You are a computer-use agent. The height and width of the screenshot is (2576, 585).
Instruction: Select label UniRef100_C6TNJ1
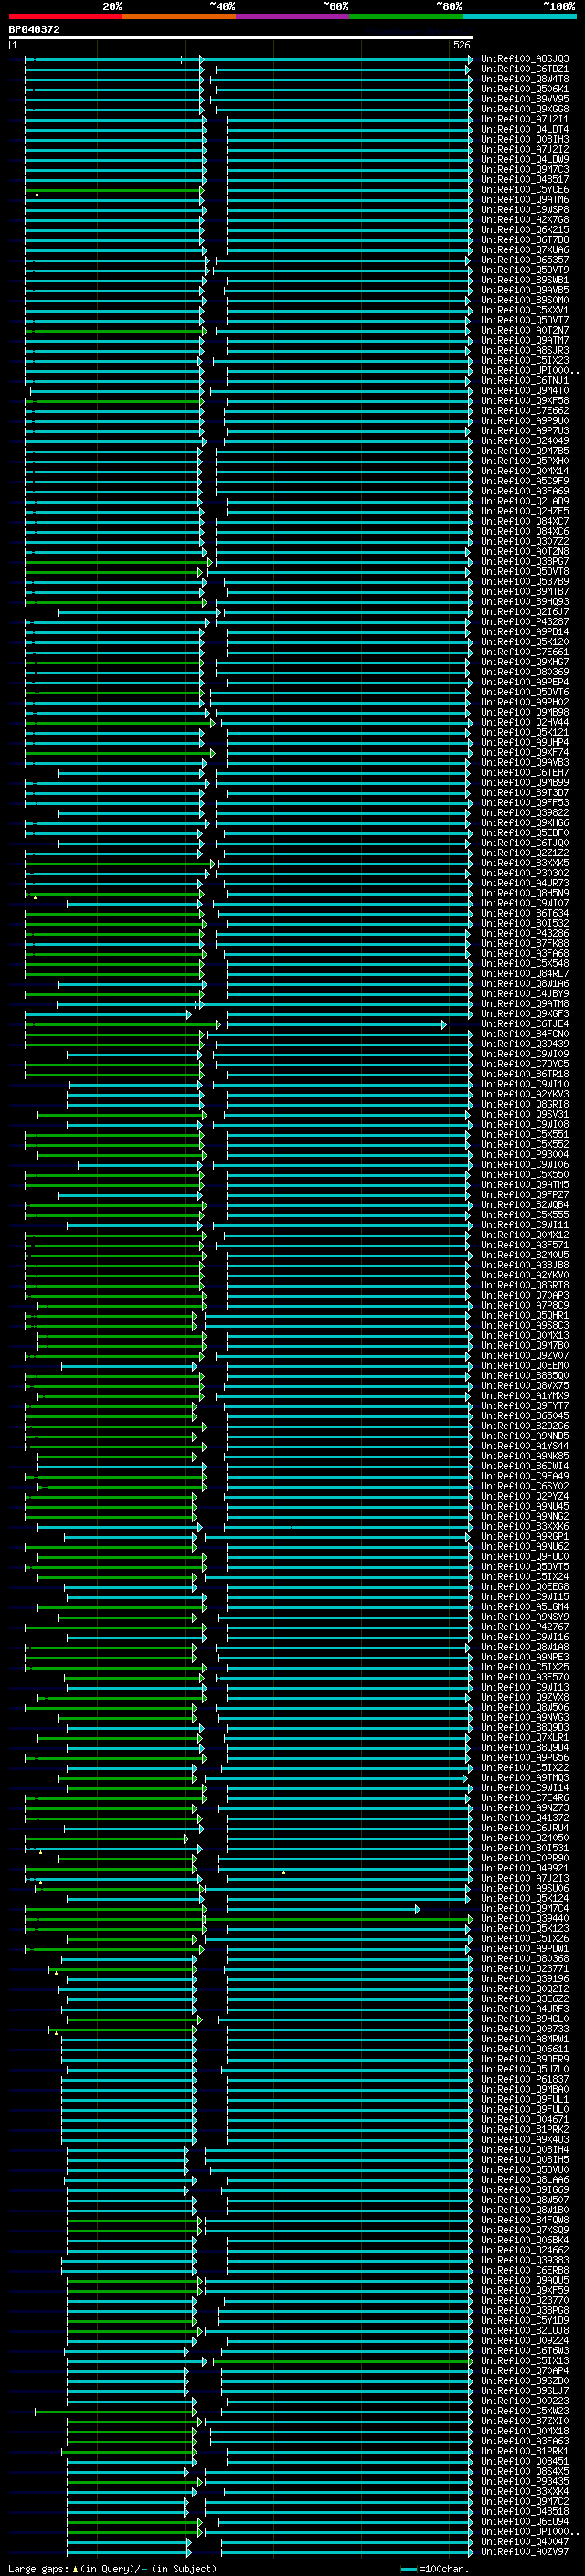click(x=525, y=381)
